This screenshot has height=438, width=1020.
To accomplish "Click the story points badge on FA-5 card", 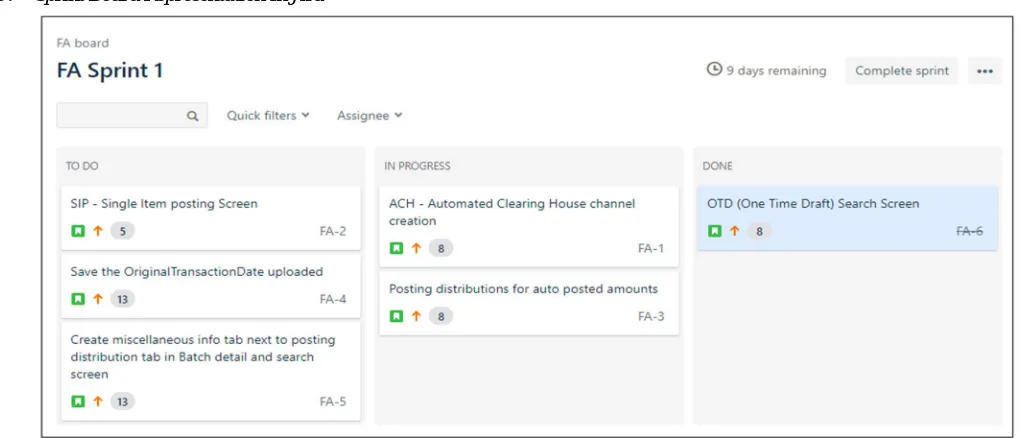I will (122, 402).
